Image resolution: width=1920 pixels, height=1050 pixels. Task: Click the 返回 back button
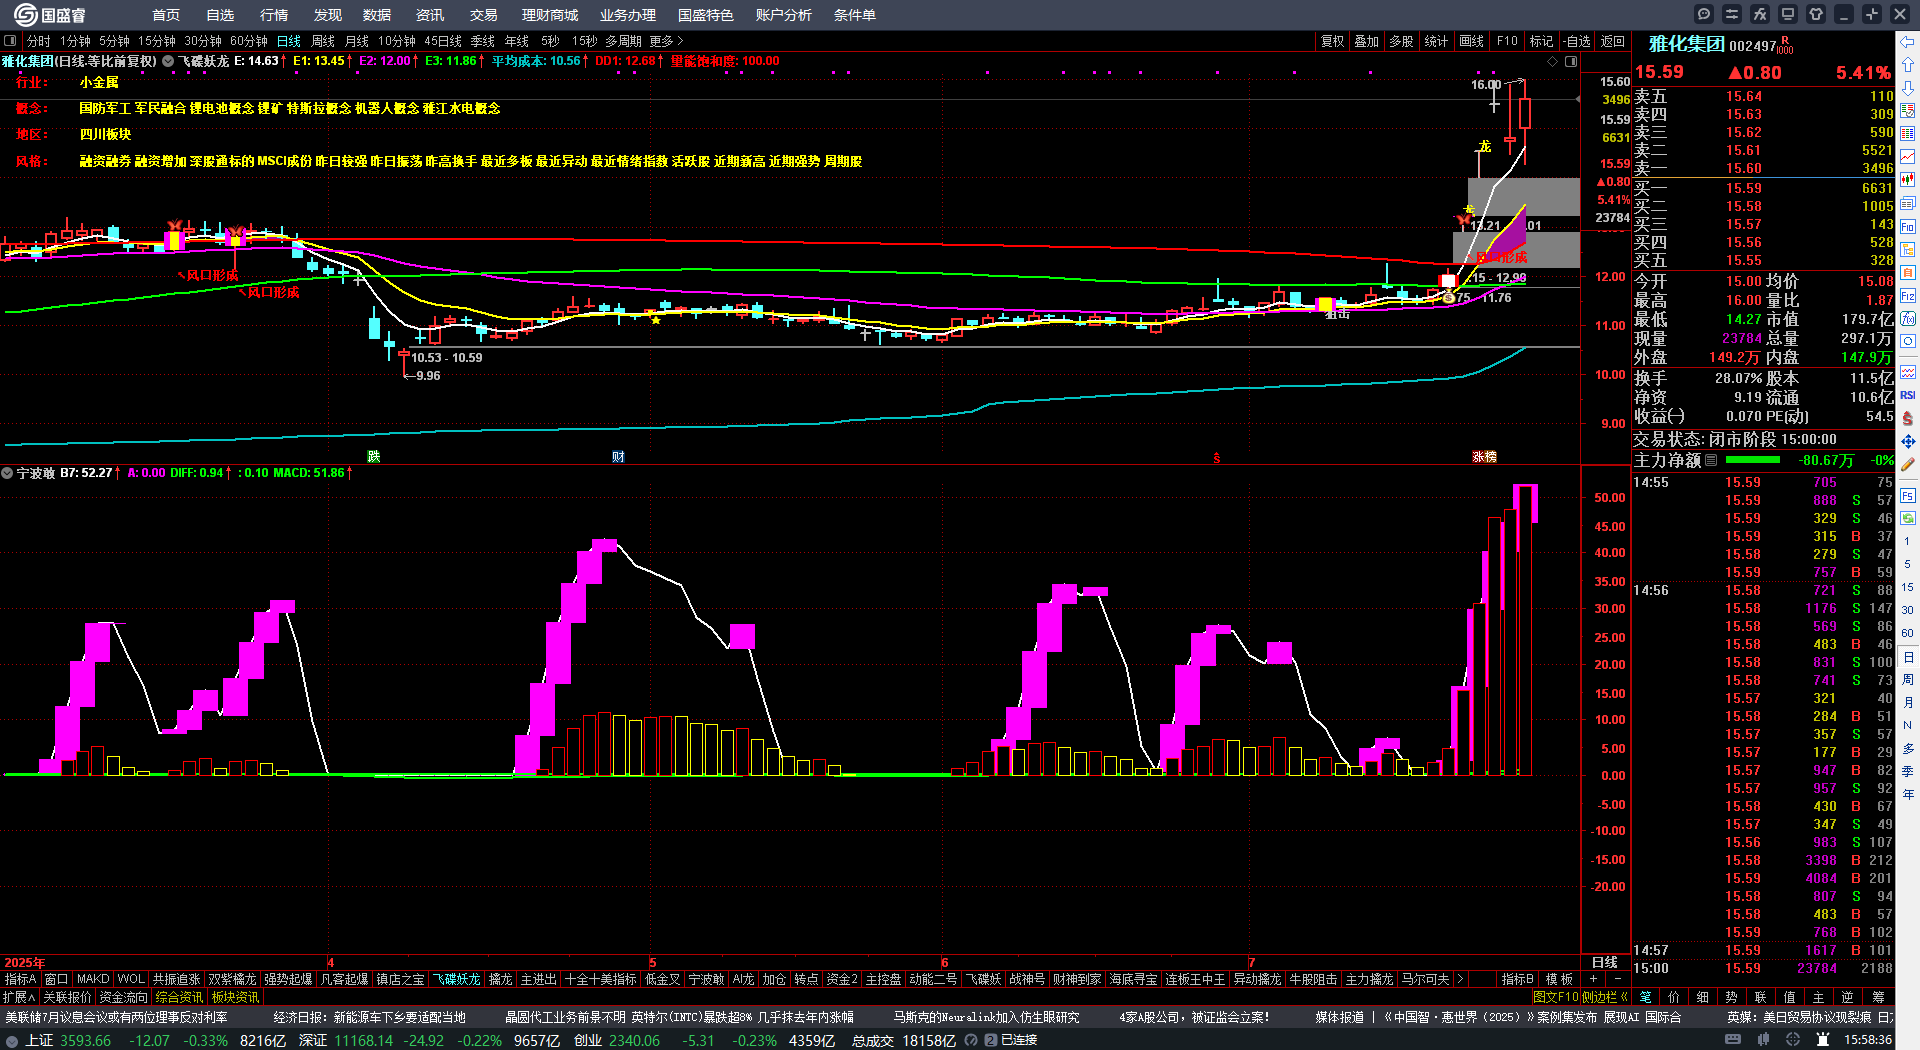1612,41
